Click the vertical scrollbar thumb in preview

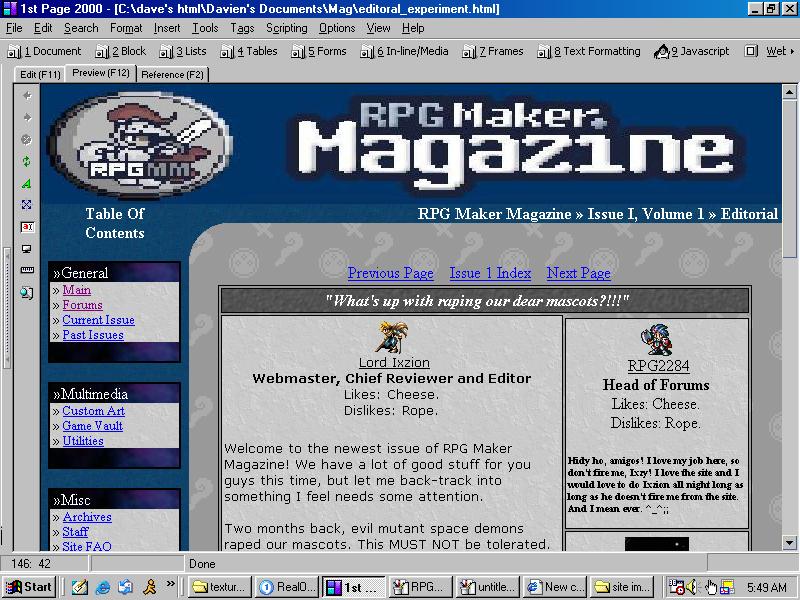pyautogui.click(x=789, y=180)
